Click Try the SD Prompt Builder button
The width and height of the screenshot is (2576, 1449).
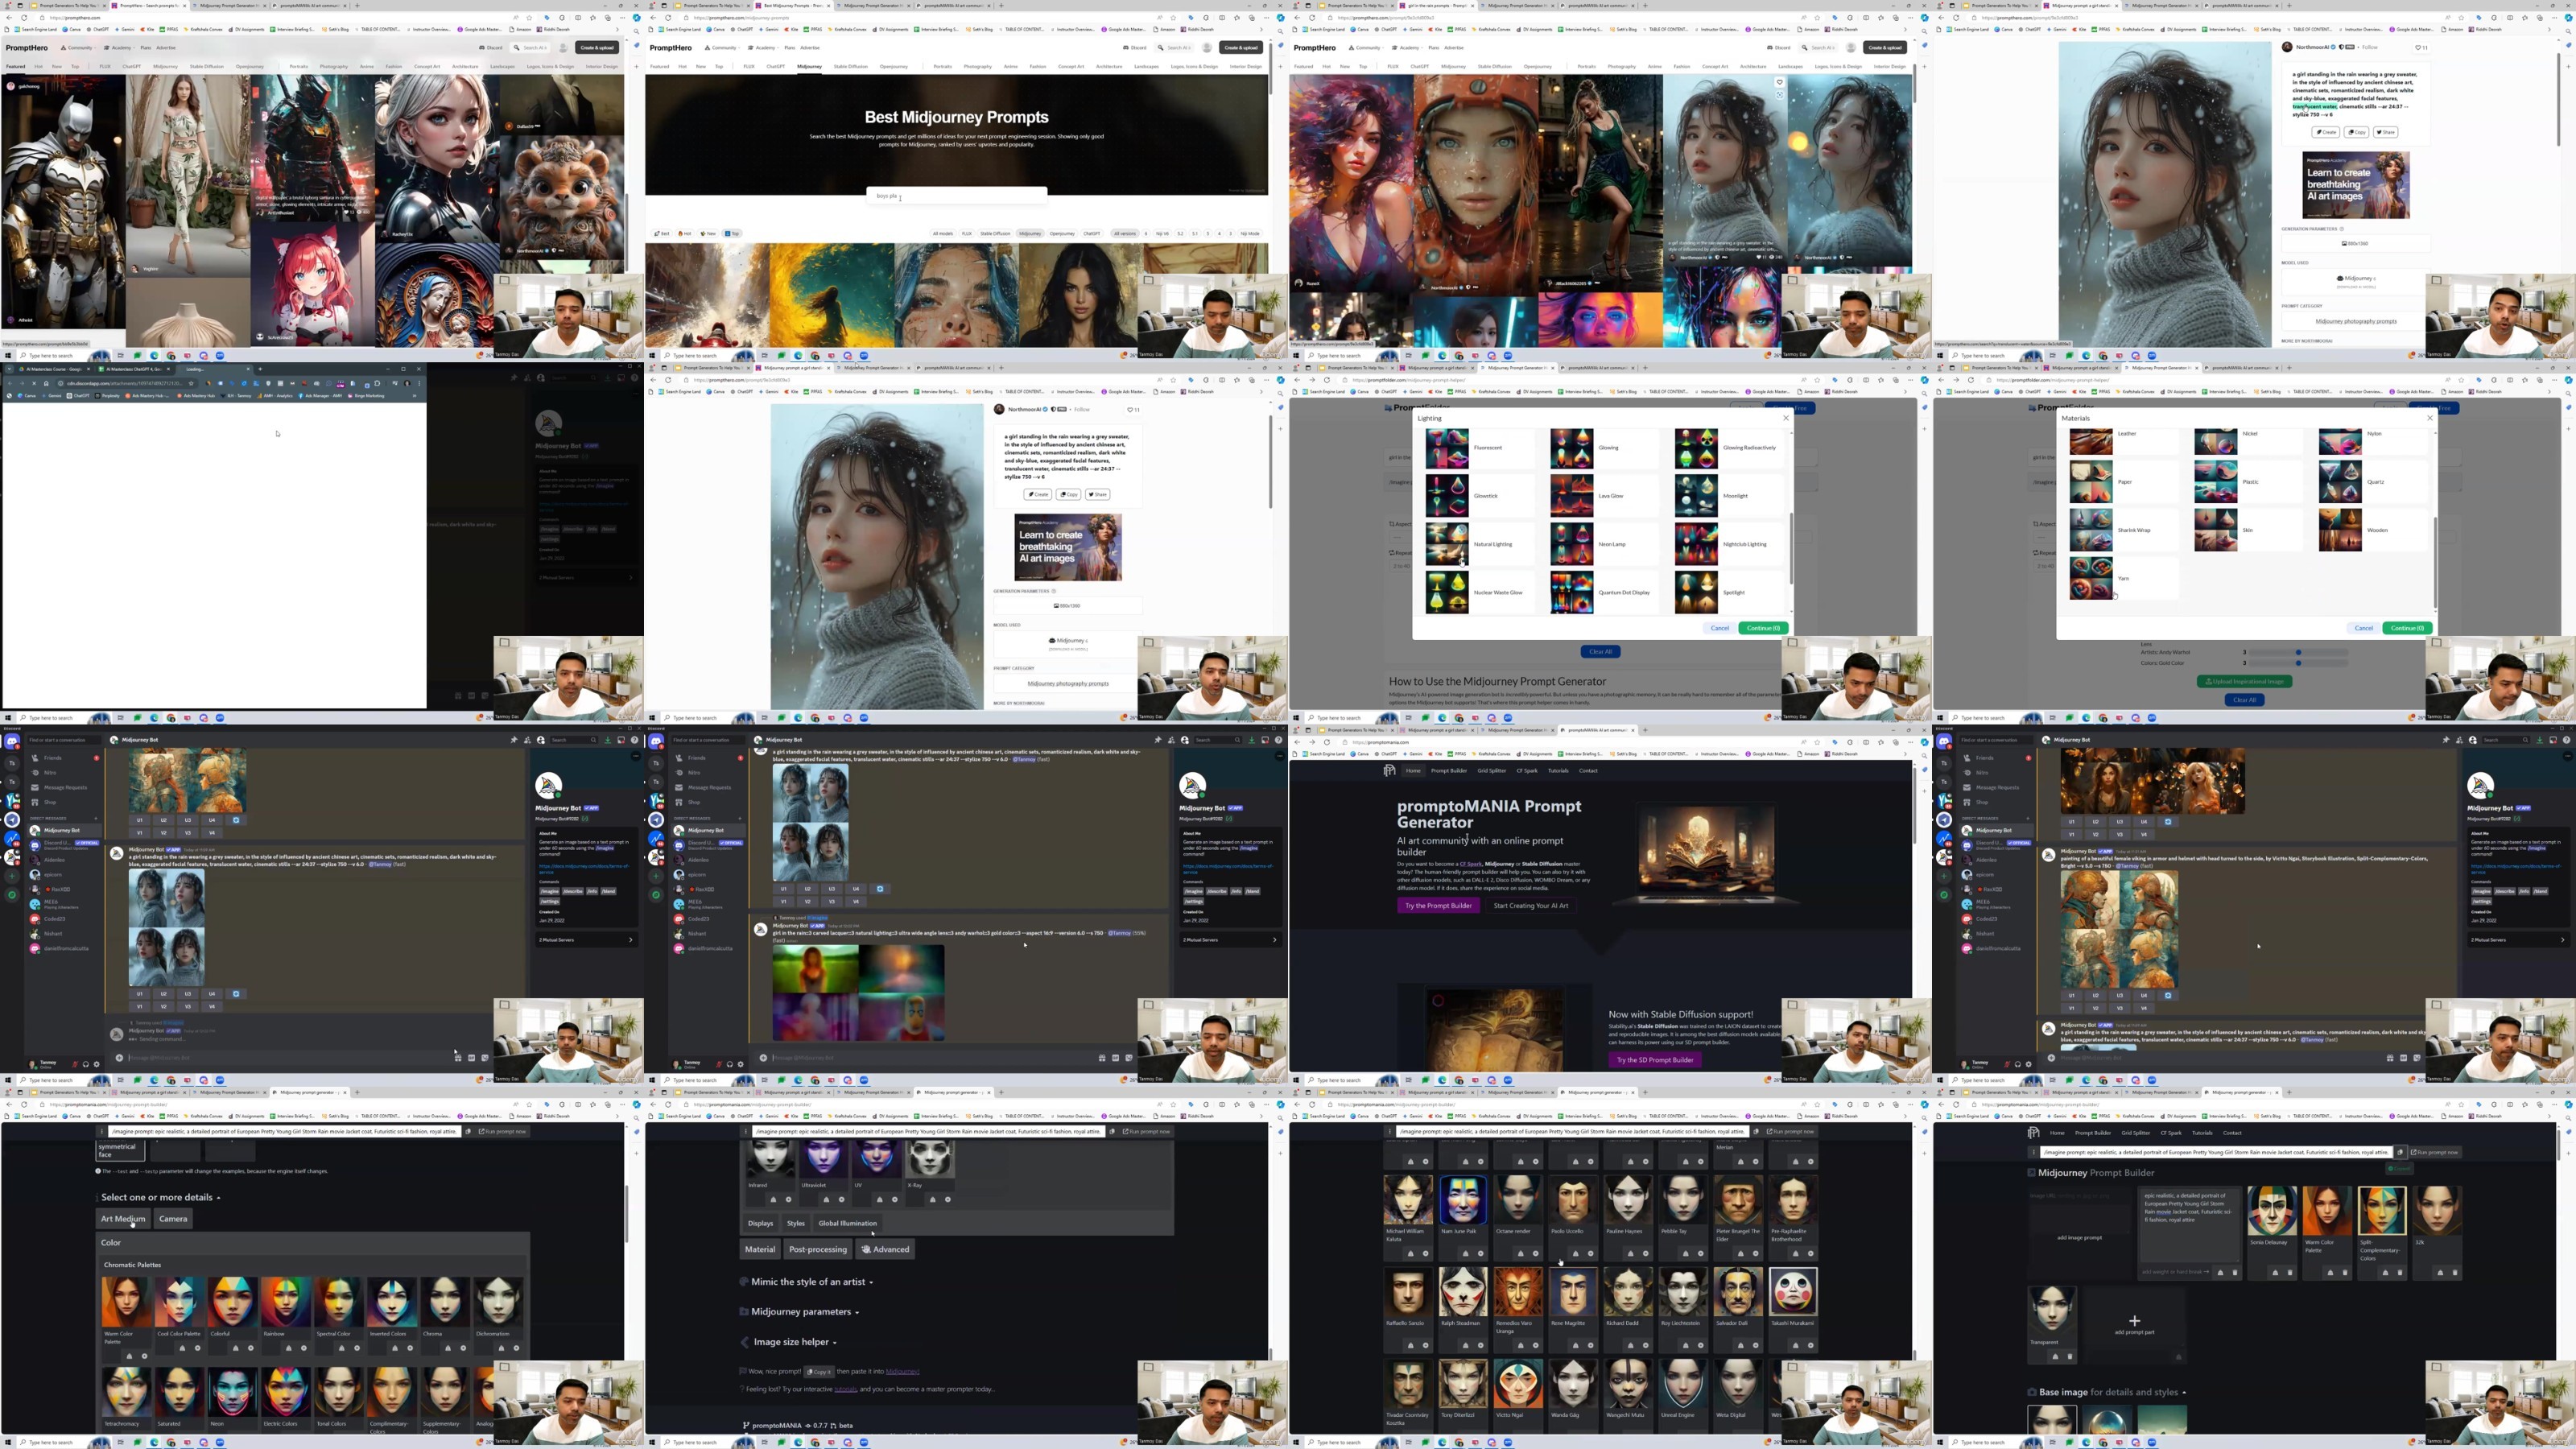1654,1059
